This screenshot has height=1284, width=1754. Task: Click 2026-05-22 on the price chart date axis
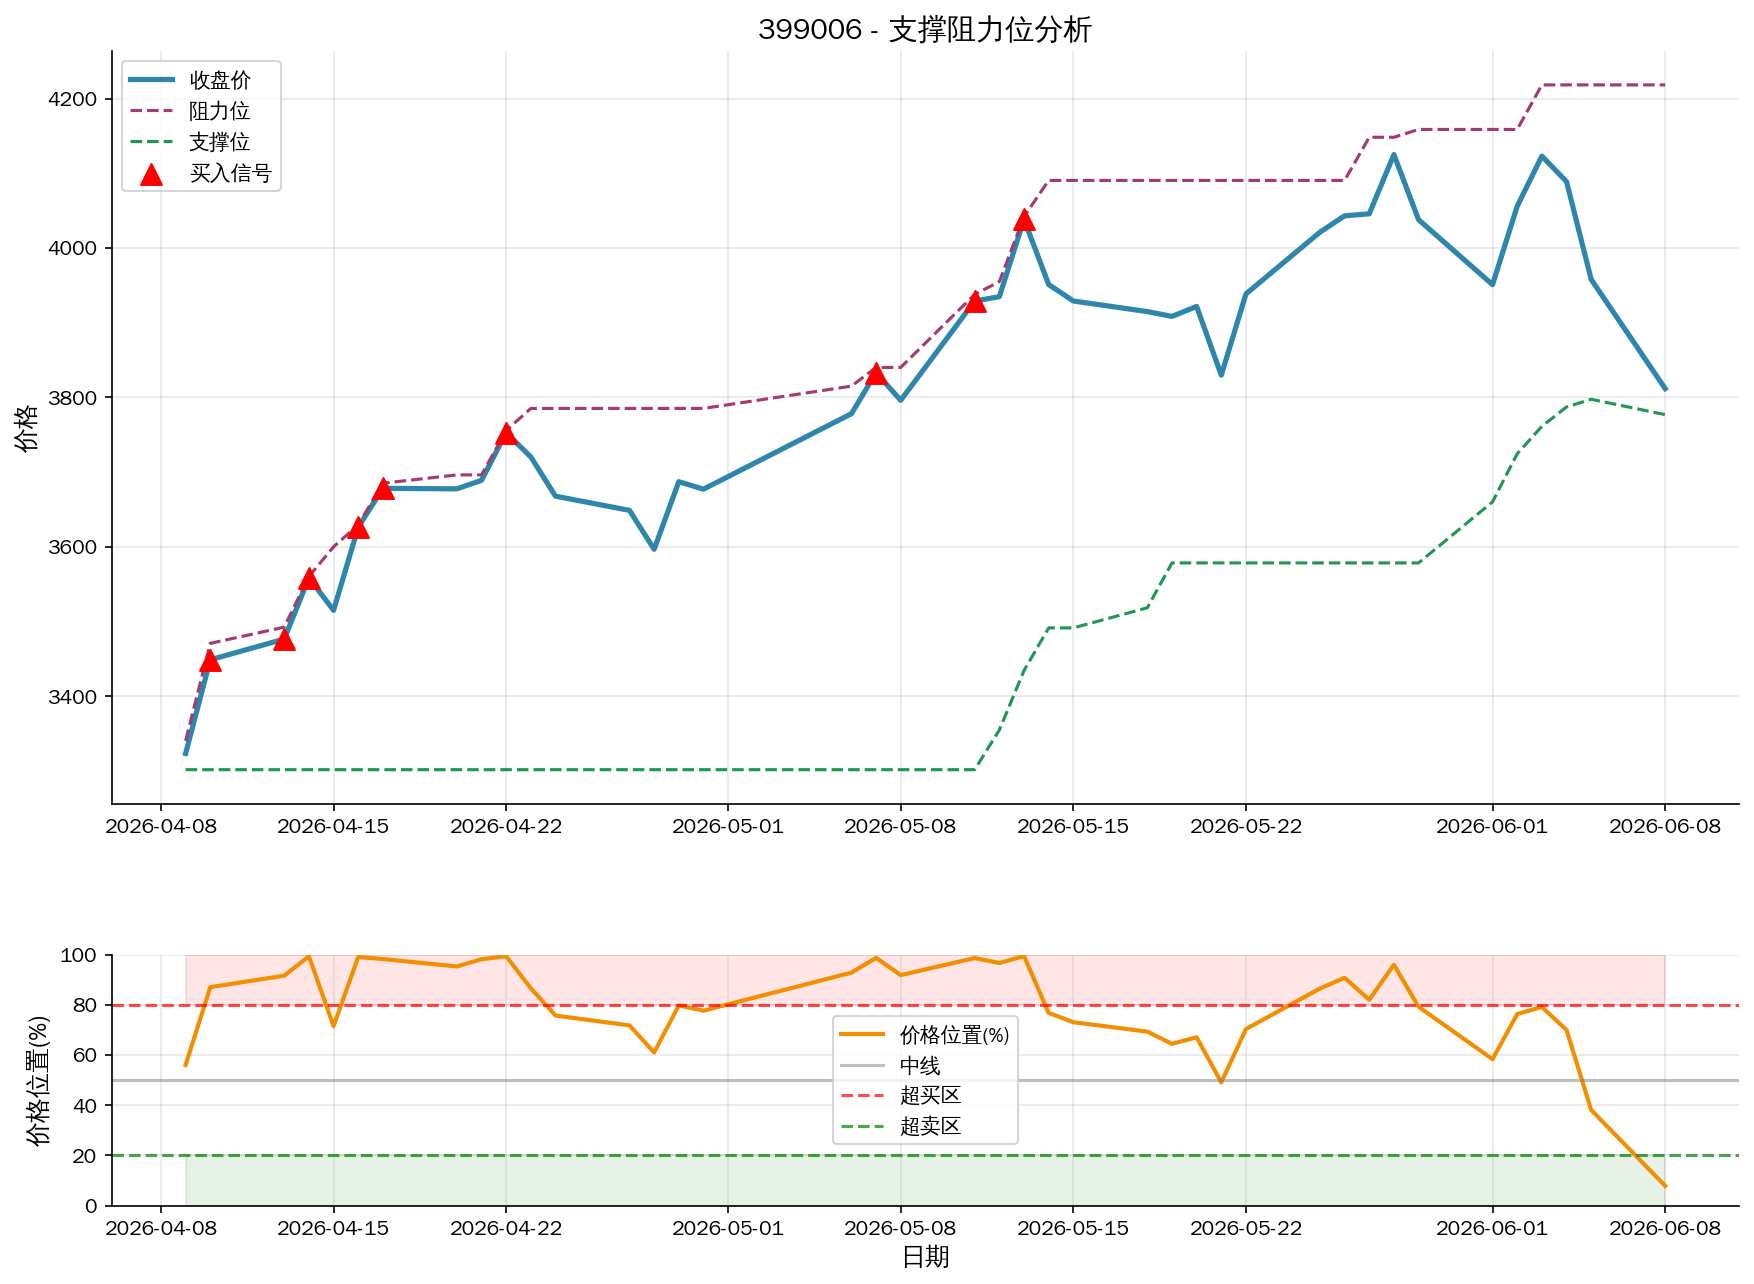point(1246,827)
